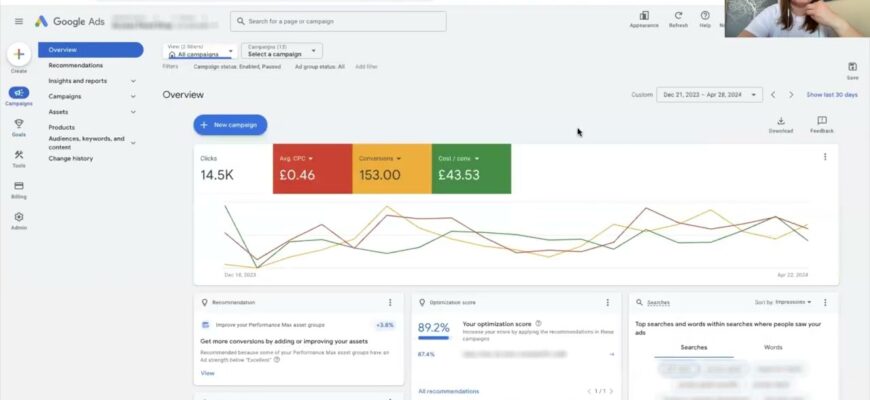Open Tools in the left sidebar
The width and height of the screenshot is (870, 400).
click(x=19, y=155)
